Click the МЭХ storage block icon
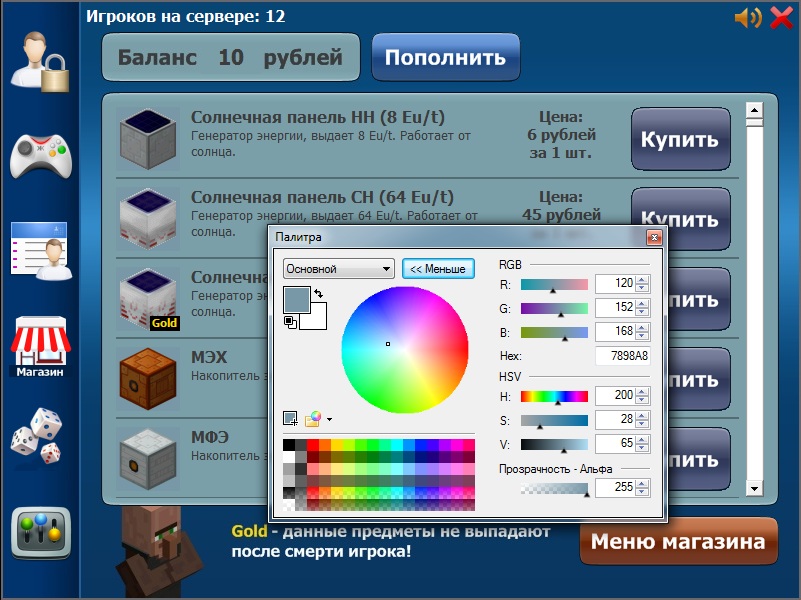 coord(148,378)
